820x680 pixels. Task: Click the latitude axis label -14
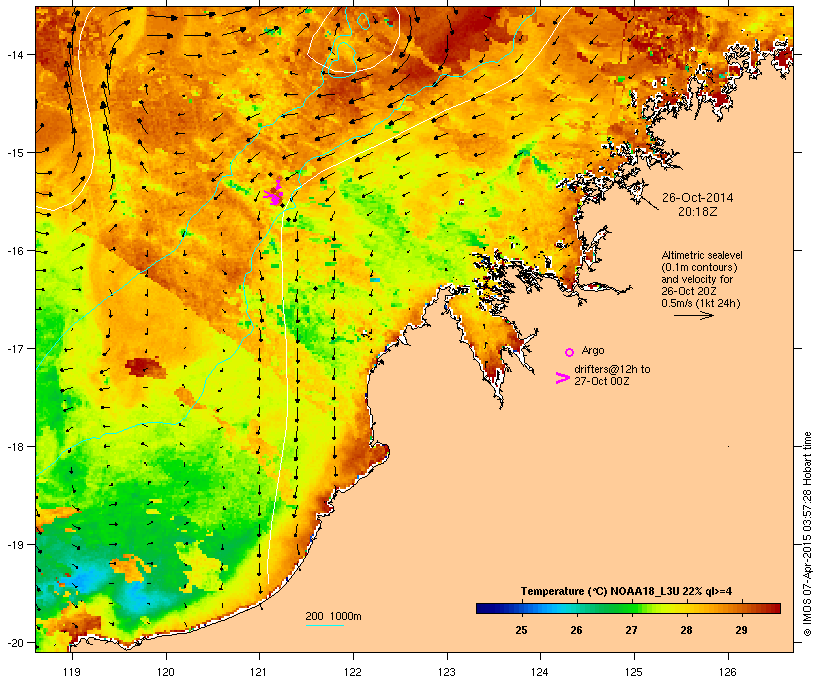(x=14, y=54)
